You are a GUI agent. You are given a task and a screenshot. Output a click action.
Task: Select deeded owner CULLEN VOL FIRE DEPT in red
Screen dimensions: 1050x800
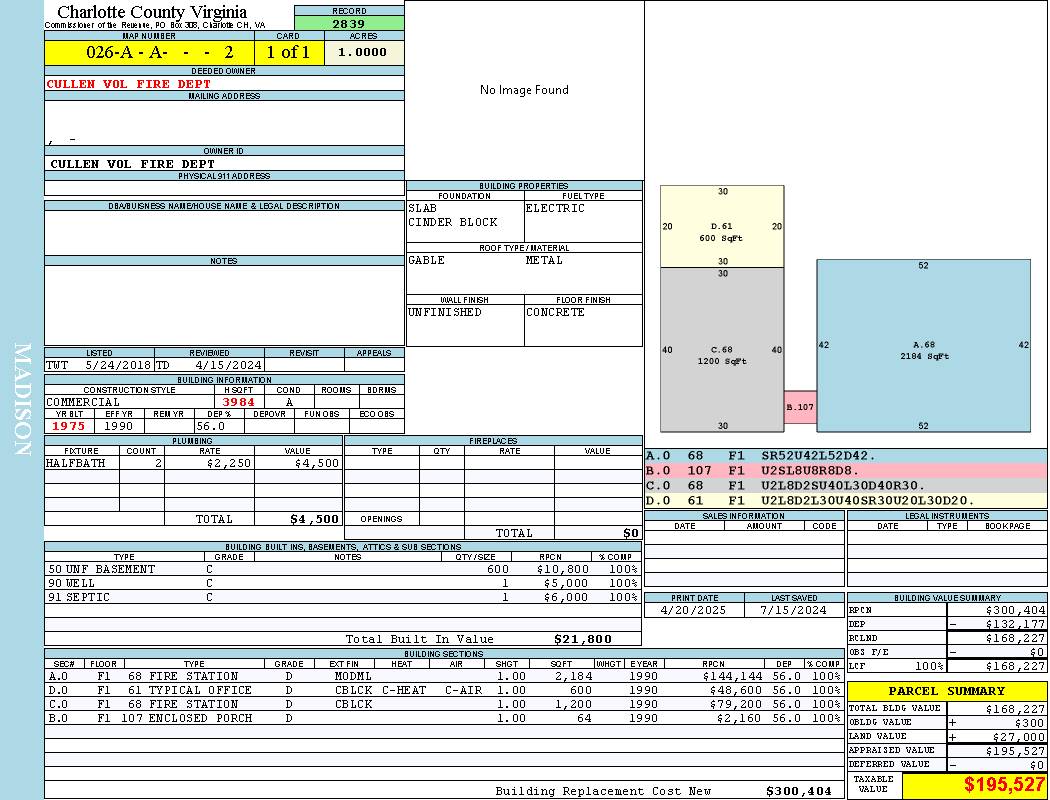click(129, 84)
